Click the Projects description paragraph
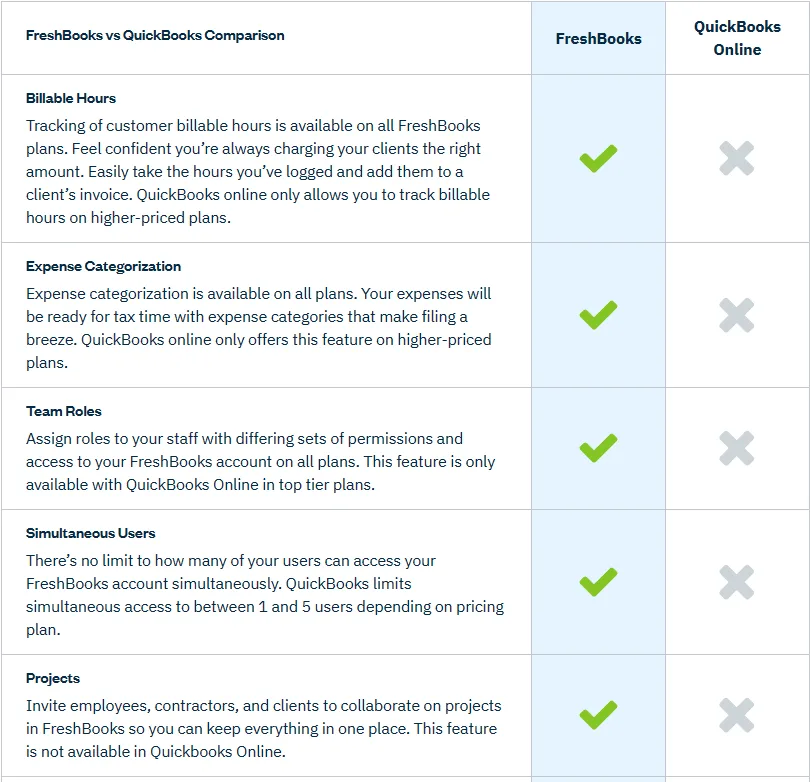 pos(262,729)
